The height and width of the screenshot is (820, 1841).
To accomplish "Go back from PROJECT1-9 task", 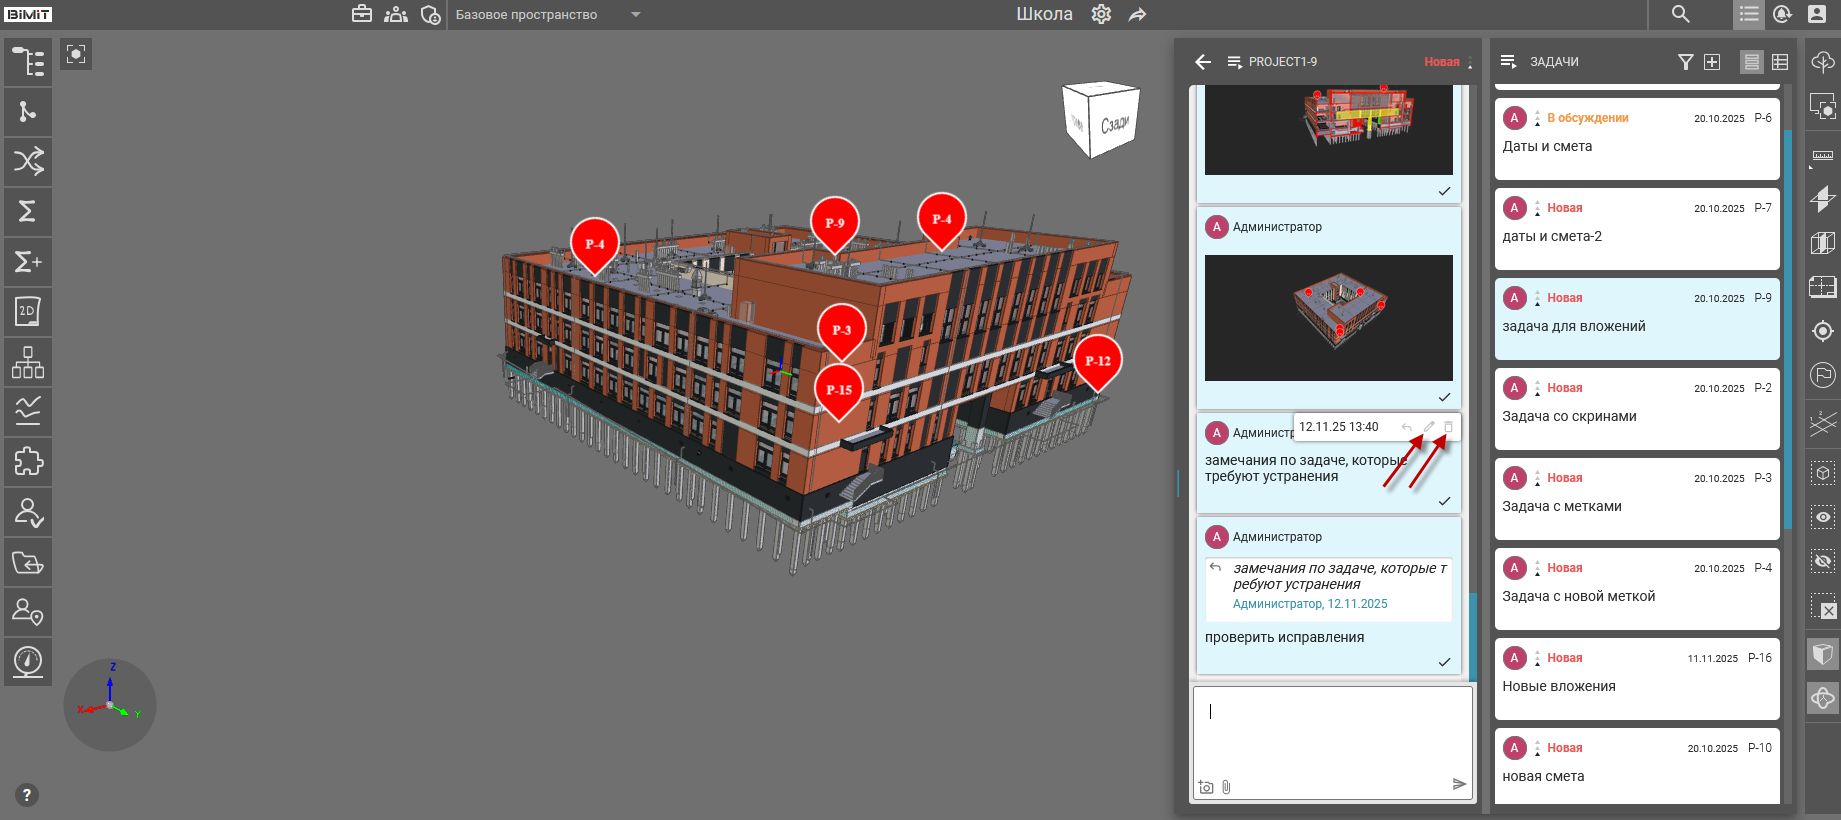I will click(1203, 62).
